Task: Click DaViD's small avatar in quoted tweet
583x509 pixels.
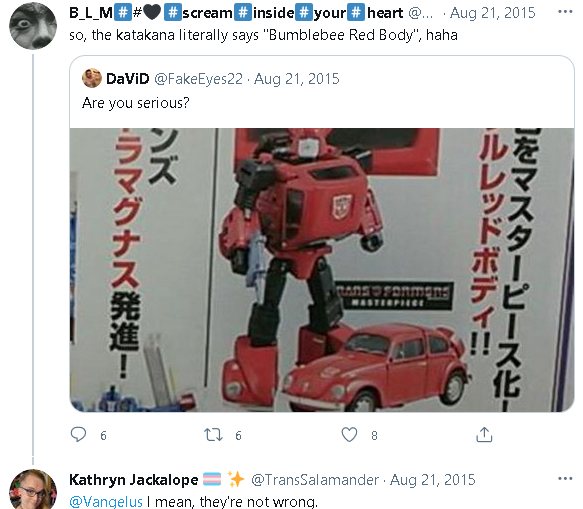Action: [x=91, y=78]
